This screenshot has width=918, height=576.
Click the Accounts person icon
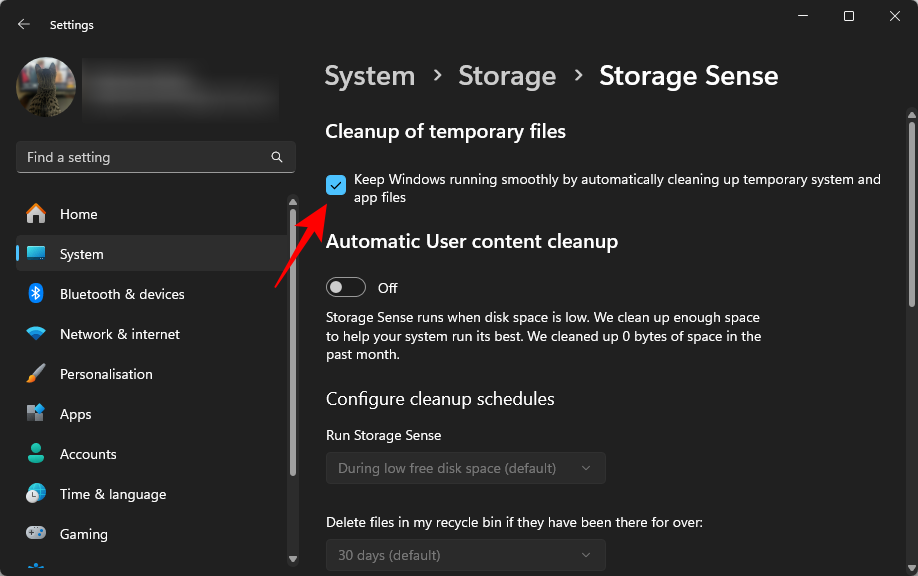pos(36,454)
